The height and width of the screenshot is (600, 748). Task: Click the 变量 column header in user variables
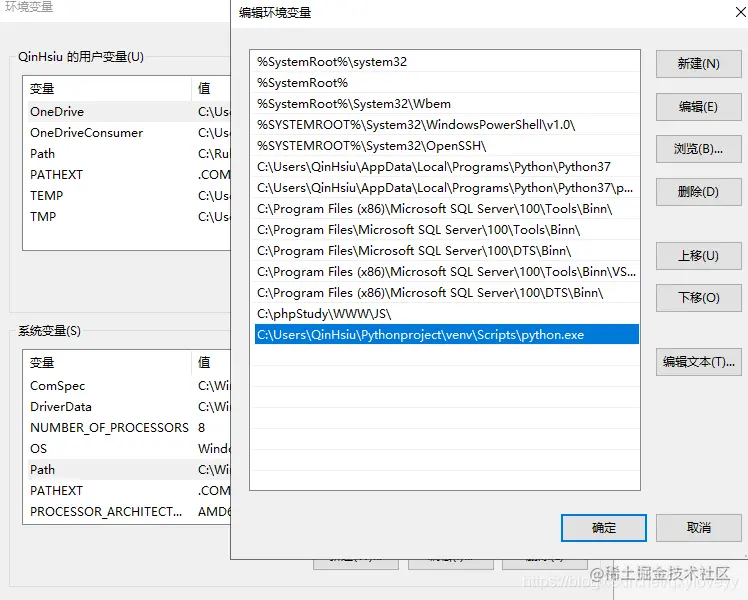pyautogui.click(x=108, y=88)
